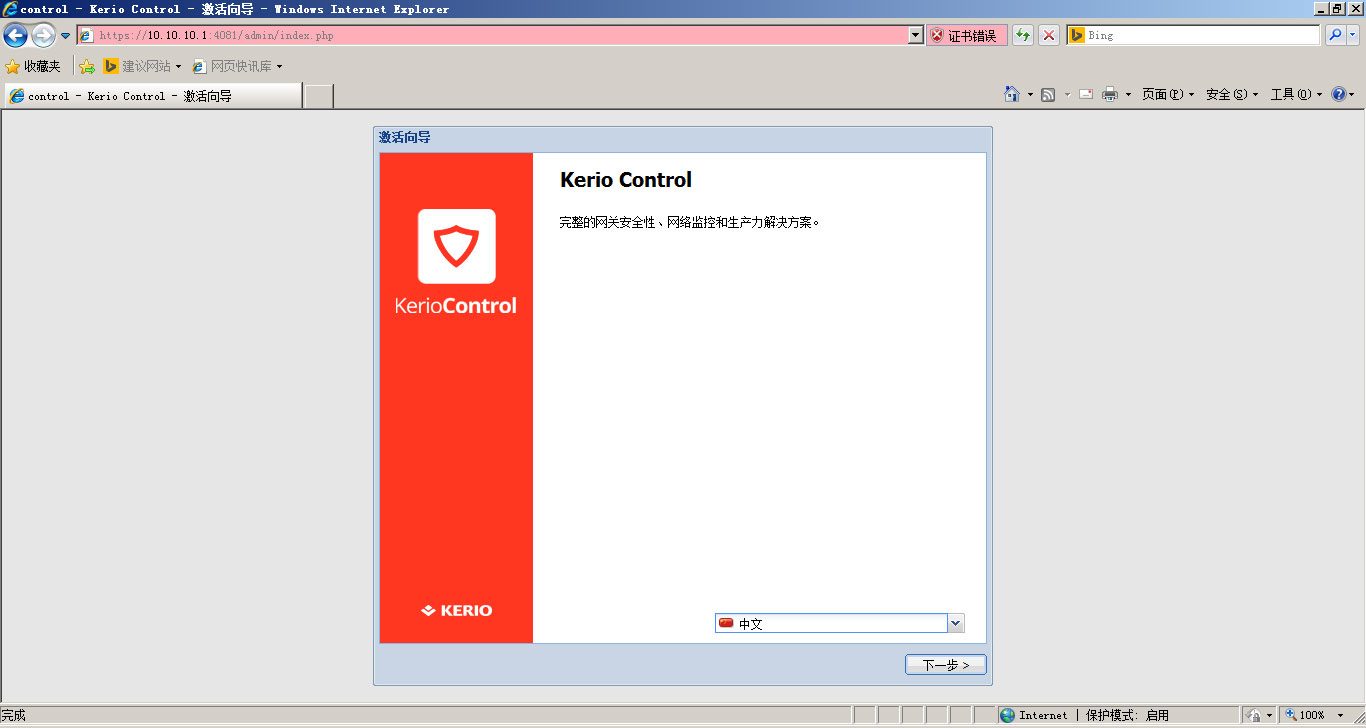Click the 下一步 > next button
Screen dimensions: 1366x728
tap(945, 665)
